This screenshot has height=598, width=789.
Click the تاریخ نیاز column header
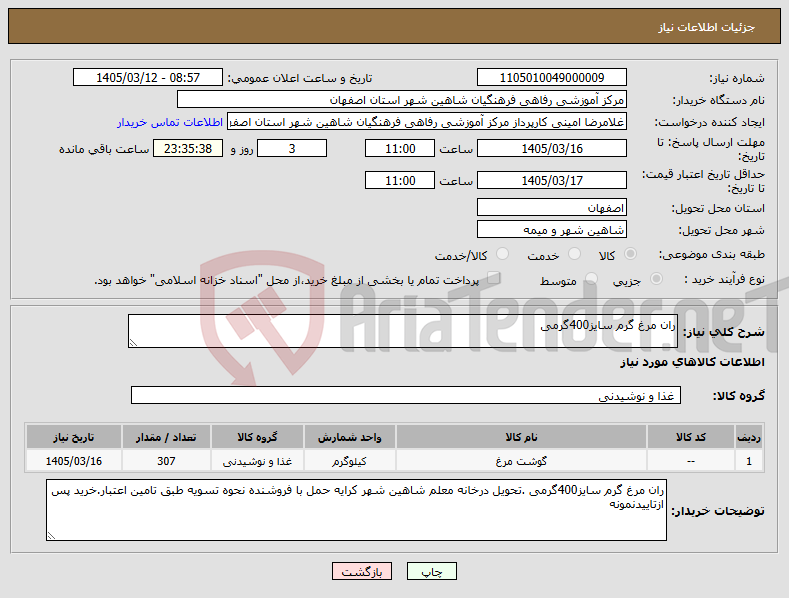point(73,437)
